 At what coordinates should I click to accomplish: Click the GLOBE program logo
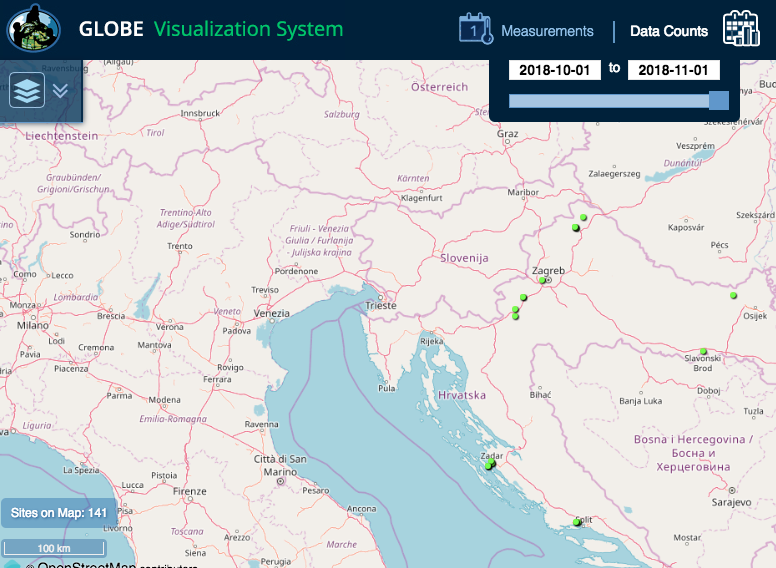tap(34, 29)
